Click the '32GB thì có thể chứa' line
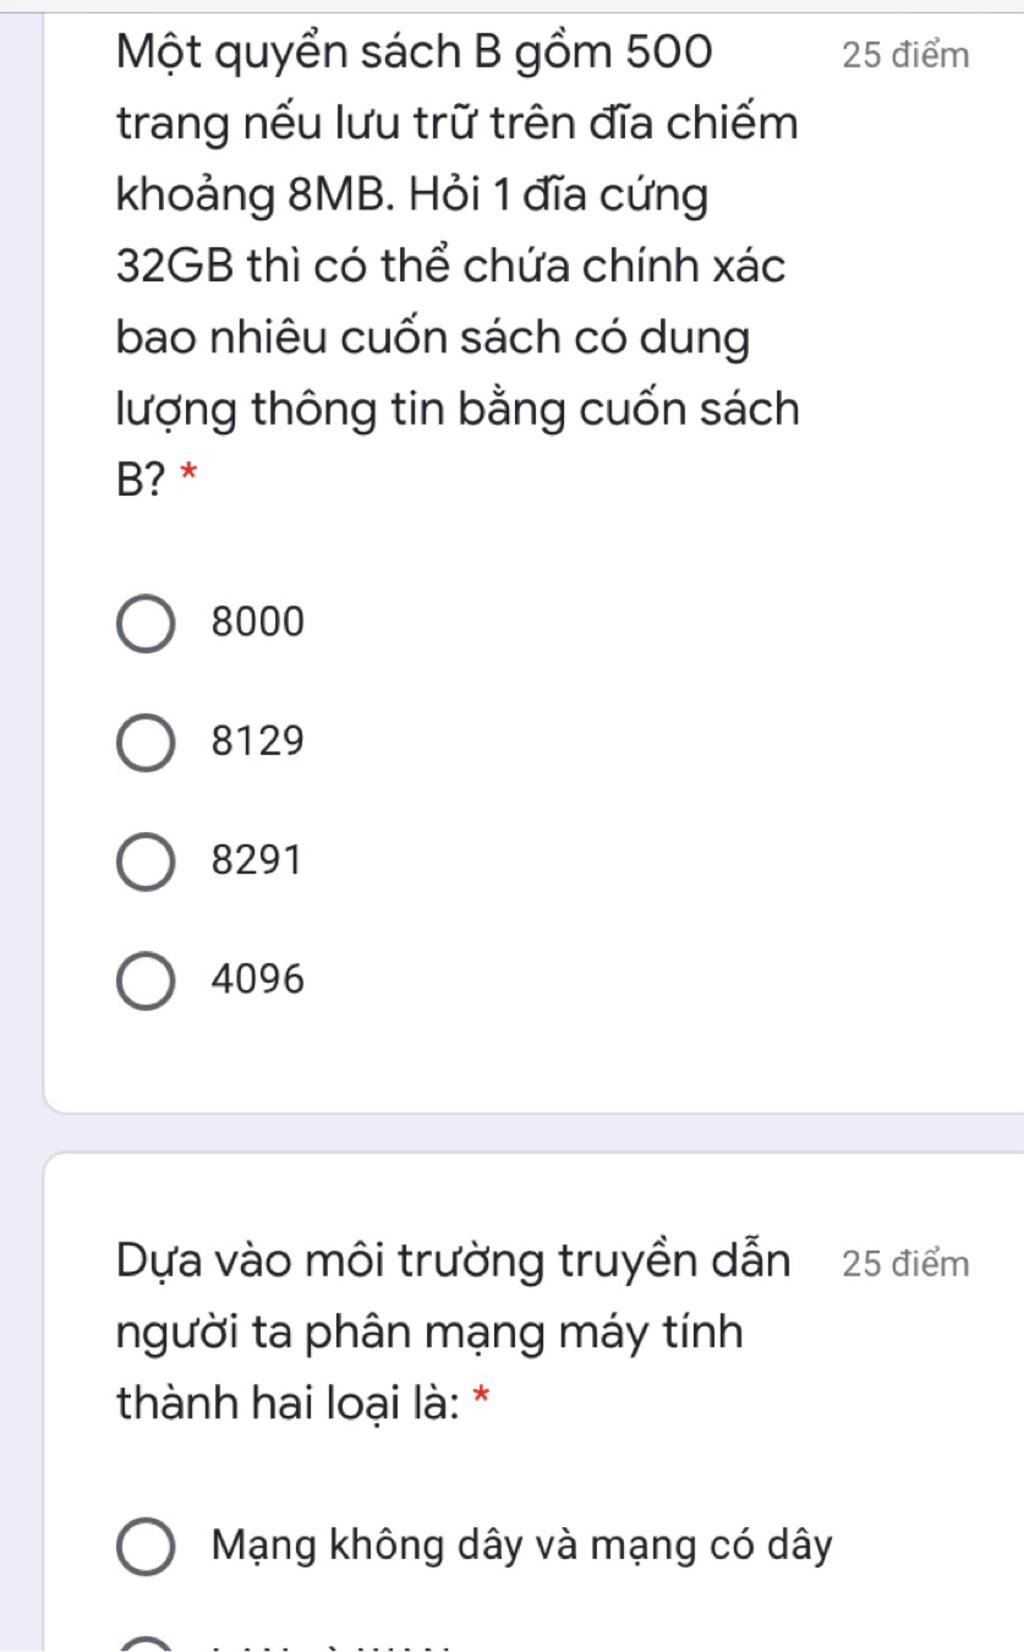Viewport: 1024px width, 1652px height. (x=450, y=267)
